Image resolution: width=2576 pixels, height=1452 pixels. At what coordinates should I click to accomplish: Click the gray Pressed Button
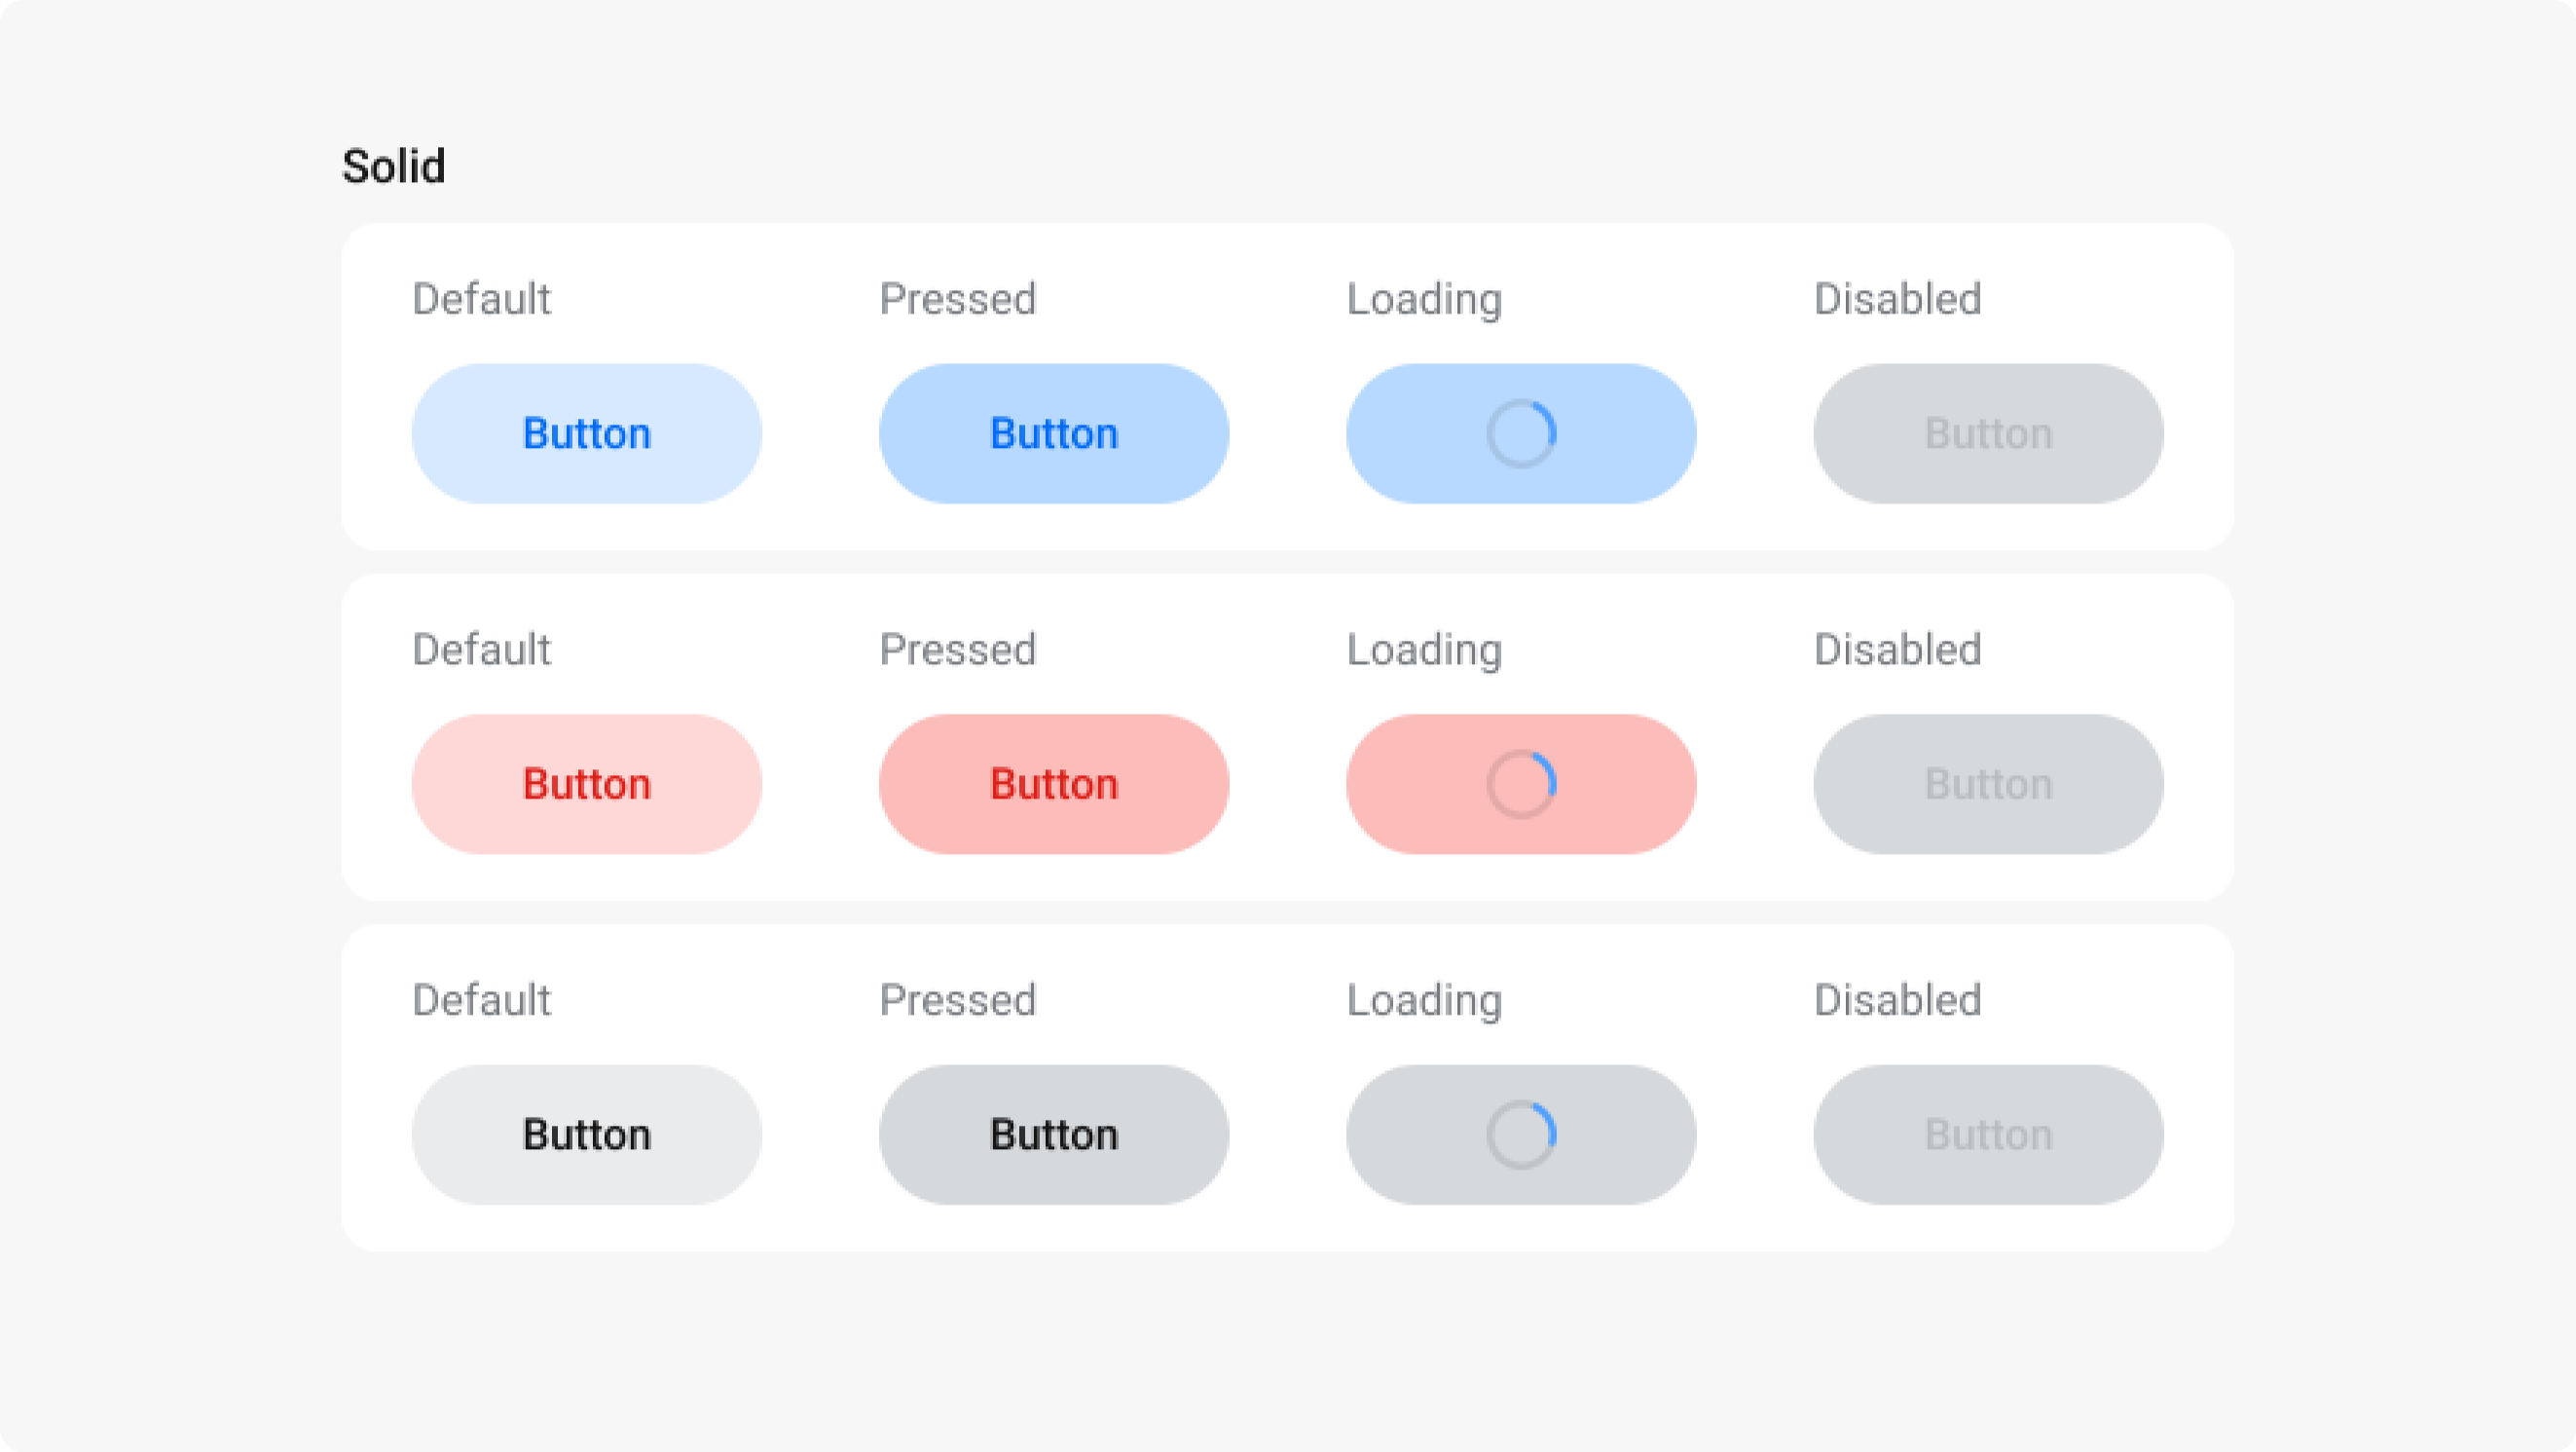1053,1135
